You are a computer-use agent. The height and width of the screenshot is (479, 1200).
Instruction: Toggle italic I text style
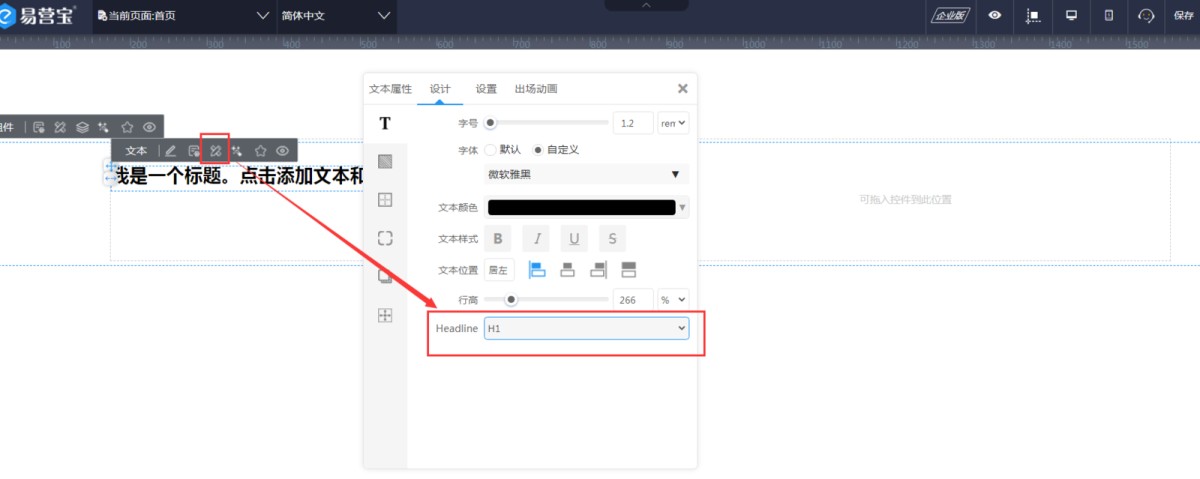pyautogui.click(x=536, y=239)
